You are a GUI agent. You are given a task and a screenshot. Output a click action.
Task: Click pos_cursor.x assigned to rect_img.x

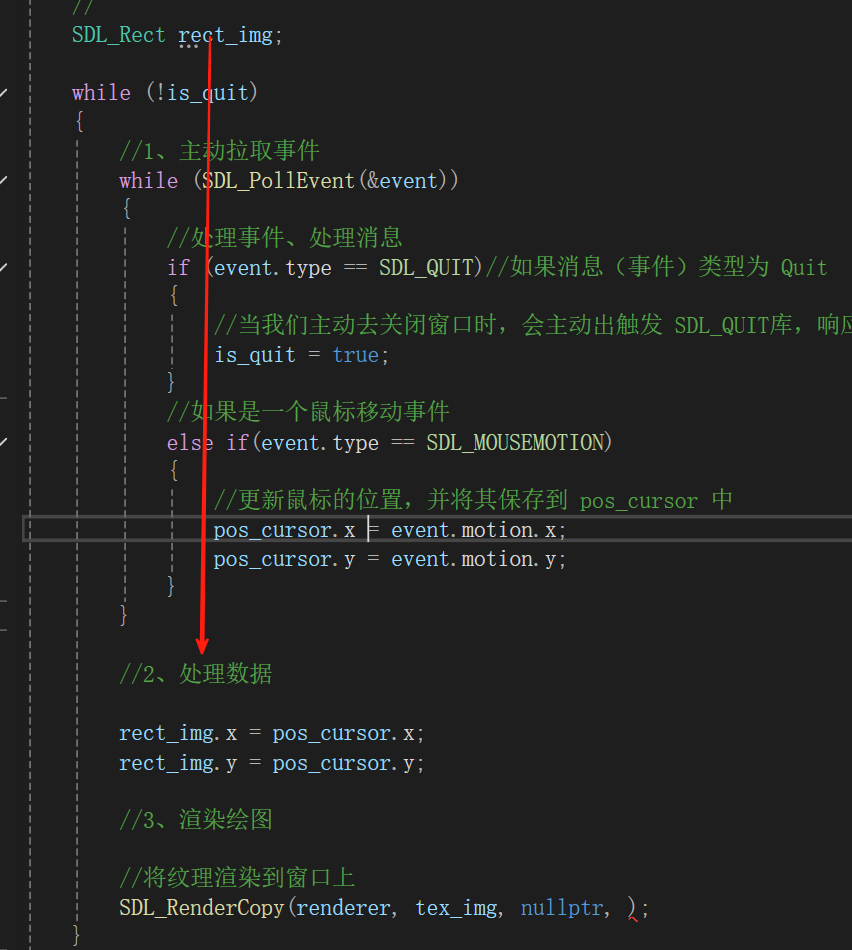(x=344, y=733)
